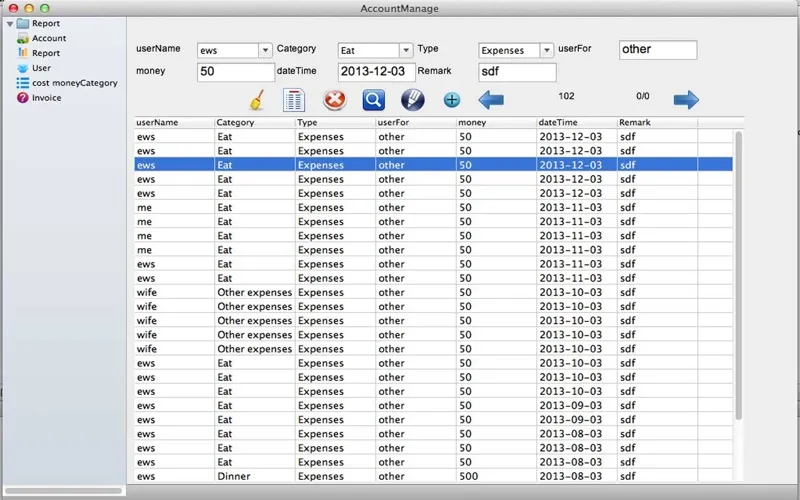Viewport: 800px width, 500px height.
Task: Sort by userName column header
Action: pyautogui.click(x=174, y=122)
